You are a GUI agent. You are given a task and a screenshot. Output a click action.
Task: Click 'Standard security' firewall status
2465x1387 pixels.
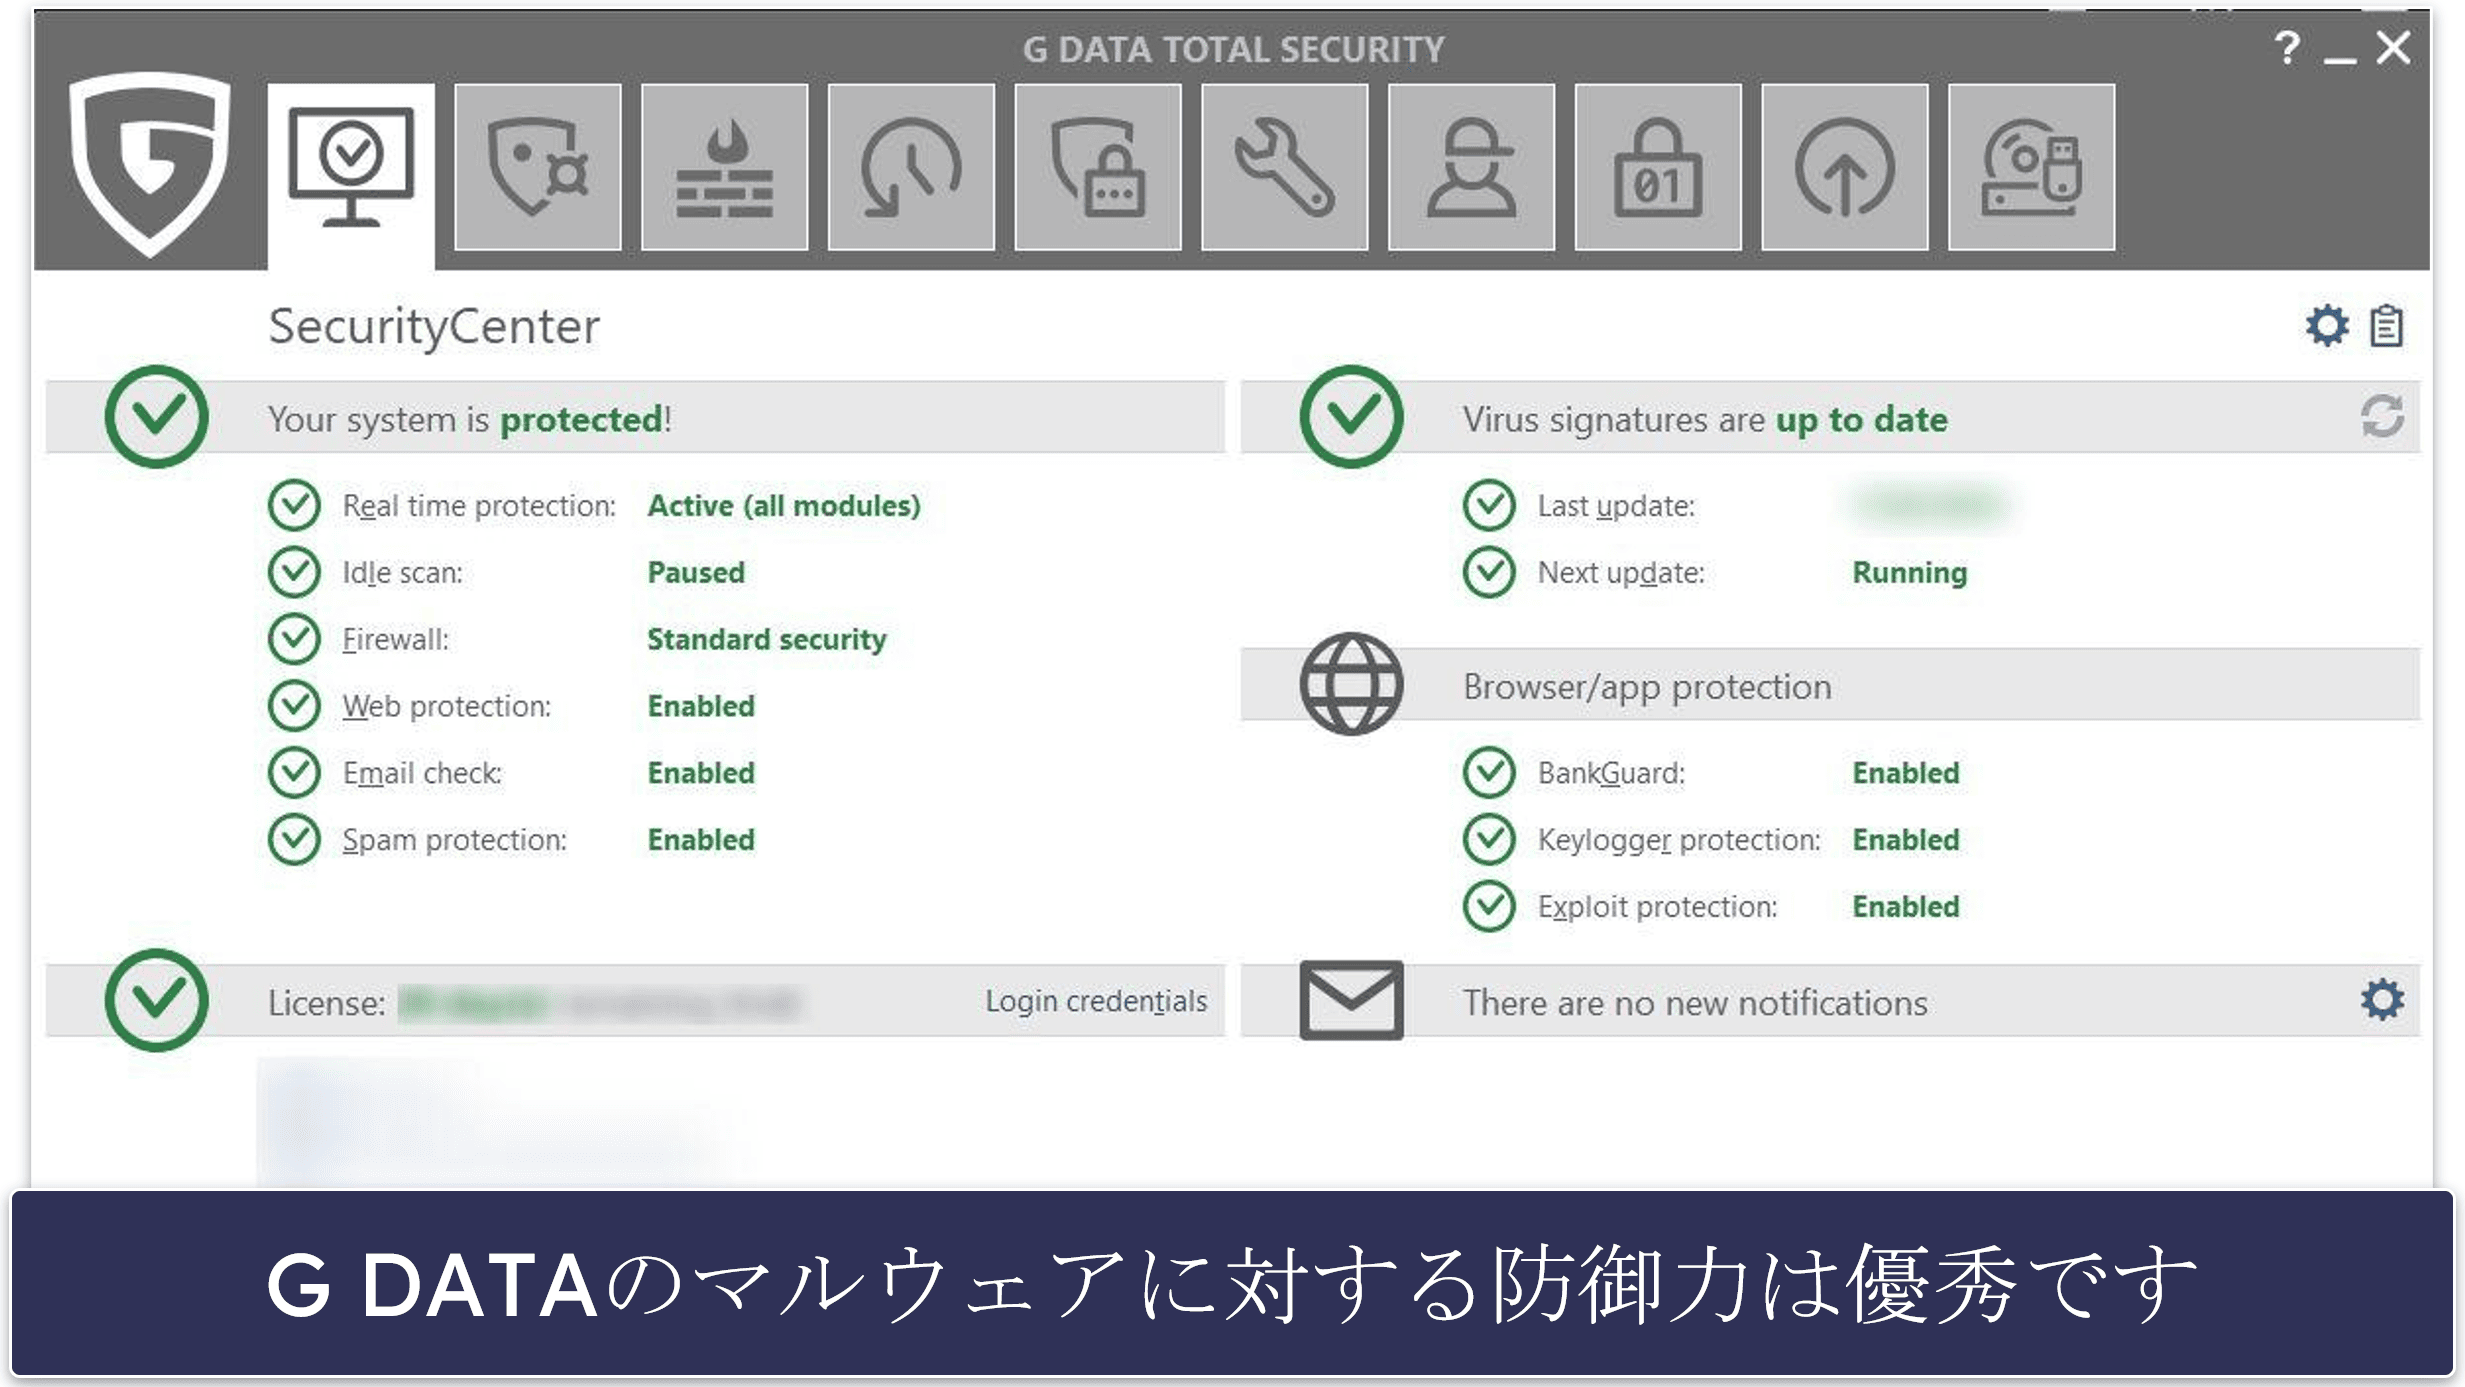click(767, 639)
